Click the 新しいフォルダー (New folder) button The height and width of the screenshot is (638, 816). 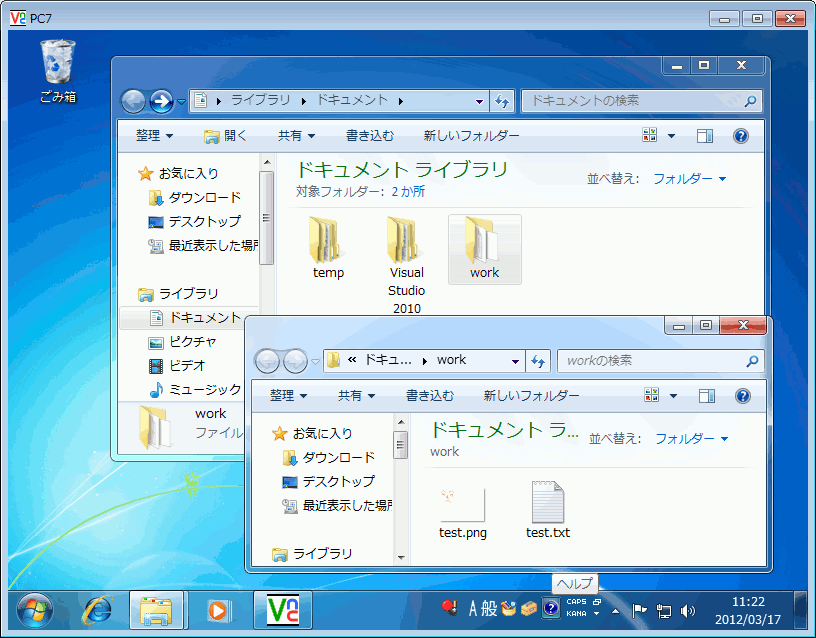(x=530, y=395)
